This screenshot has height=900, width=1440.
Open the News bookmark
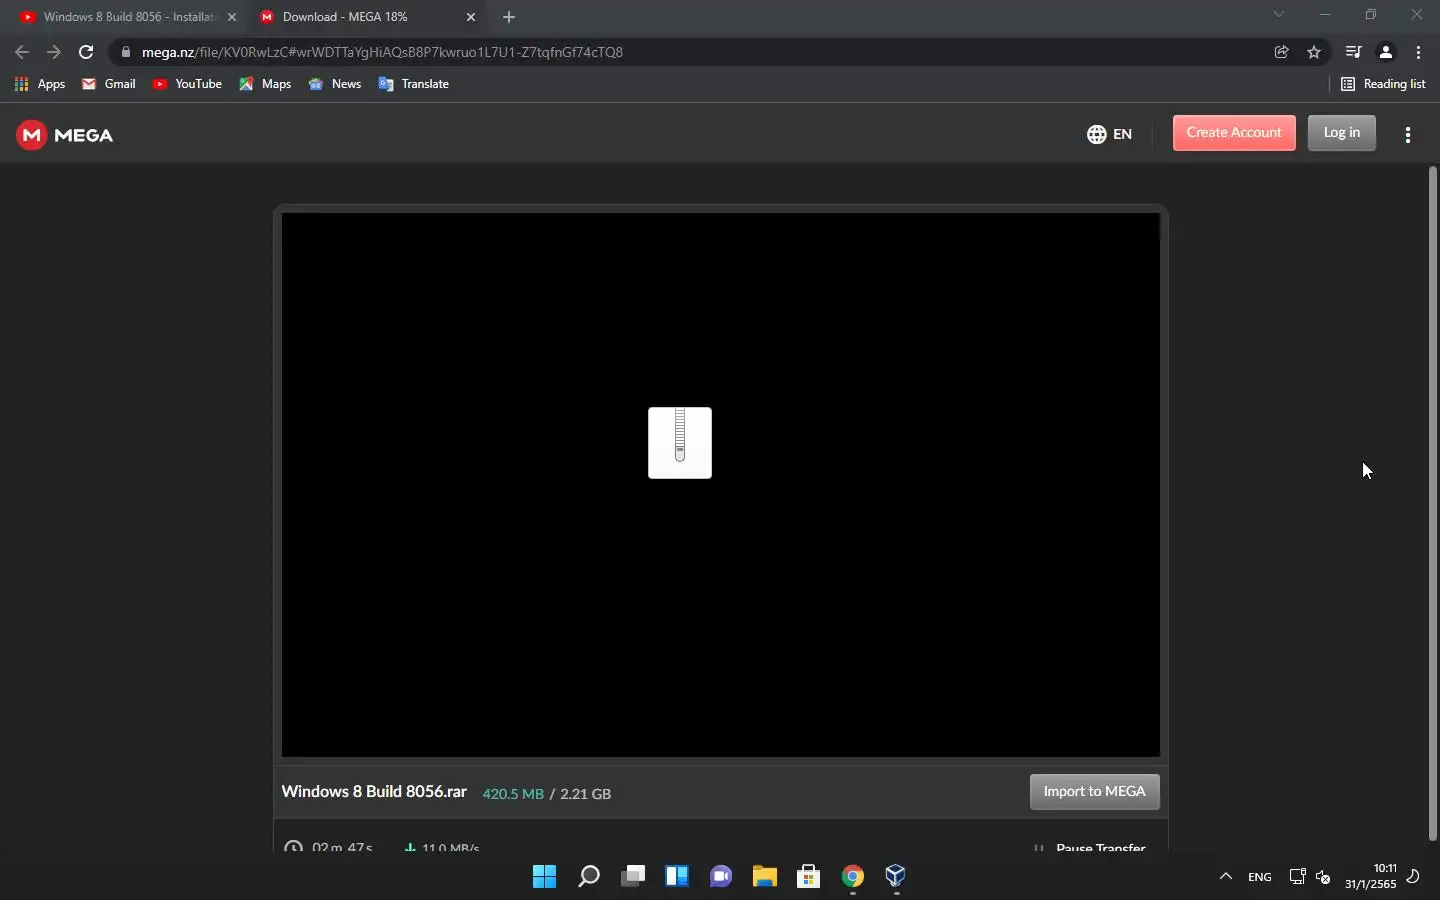[335, 84]
